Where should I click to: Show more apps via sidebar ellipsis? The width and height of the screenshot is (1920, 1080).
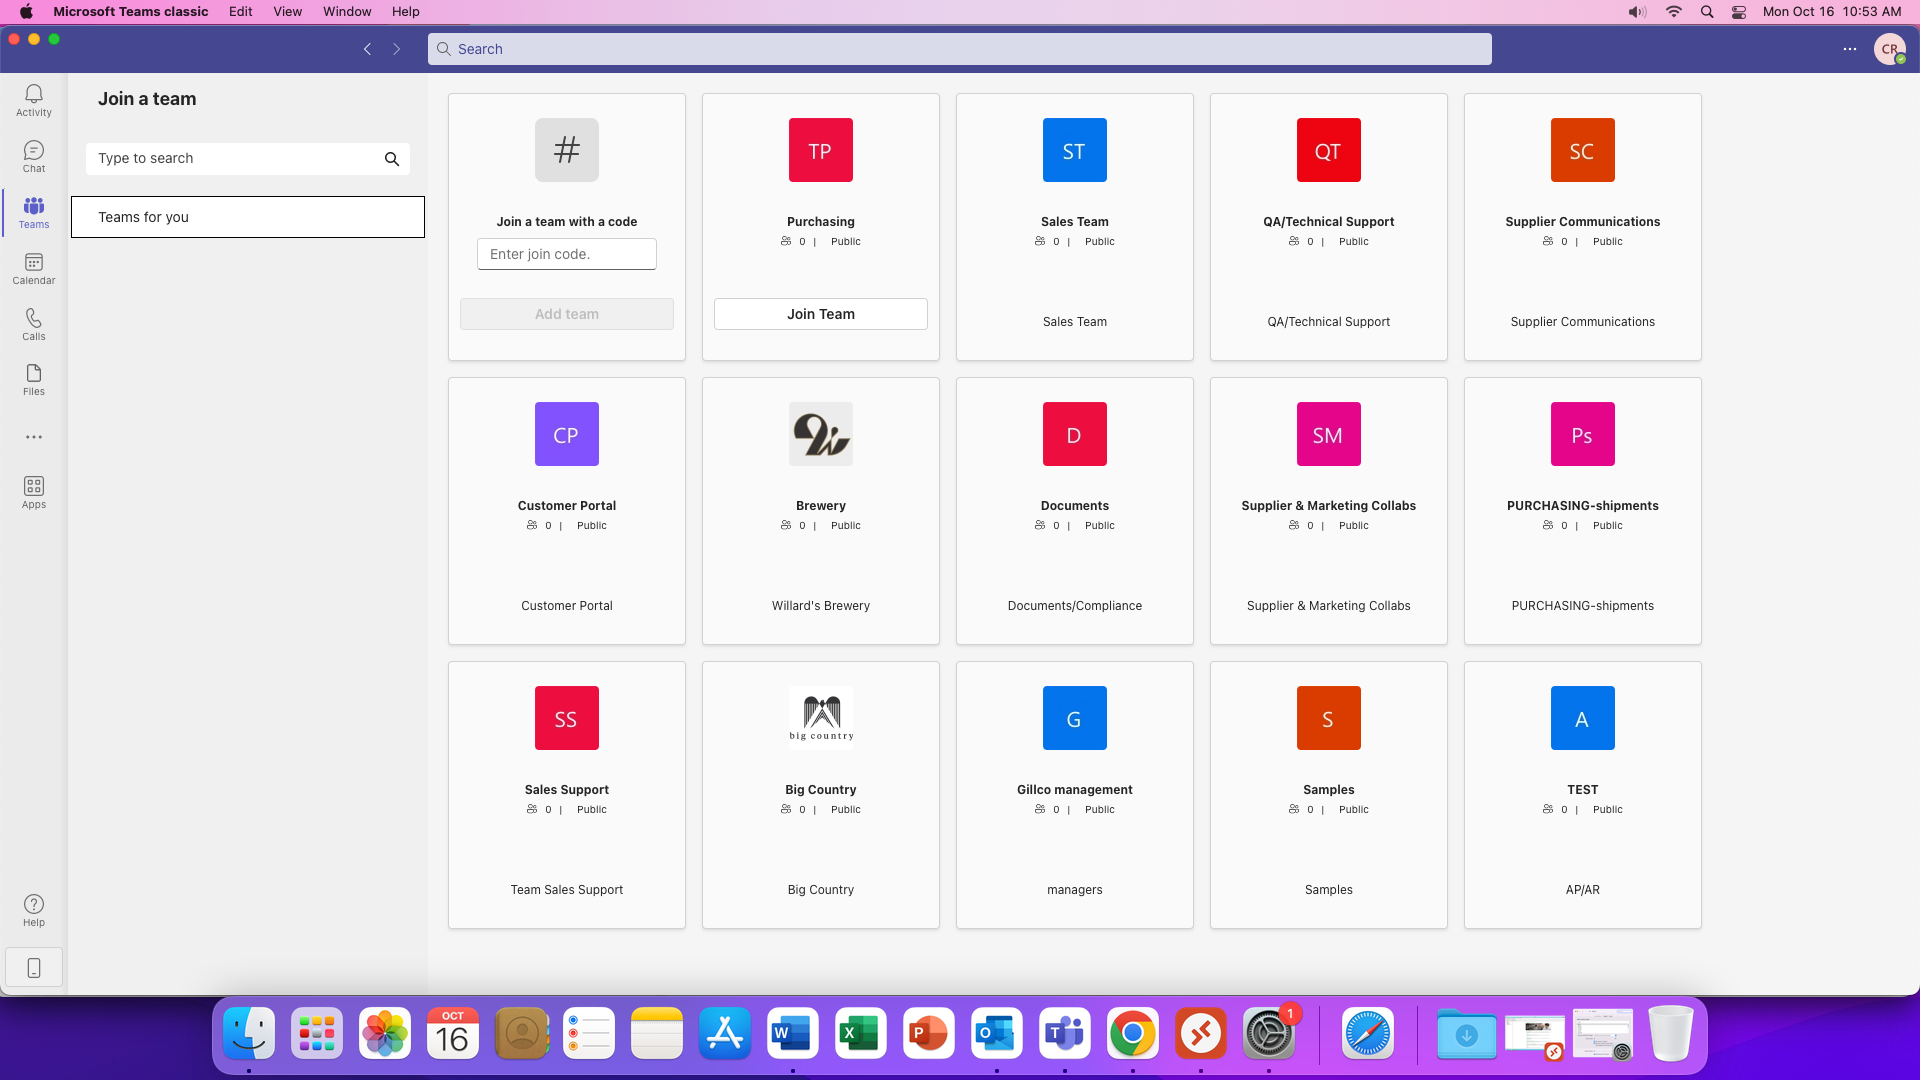33,437
